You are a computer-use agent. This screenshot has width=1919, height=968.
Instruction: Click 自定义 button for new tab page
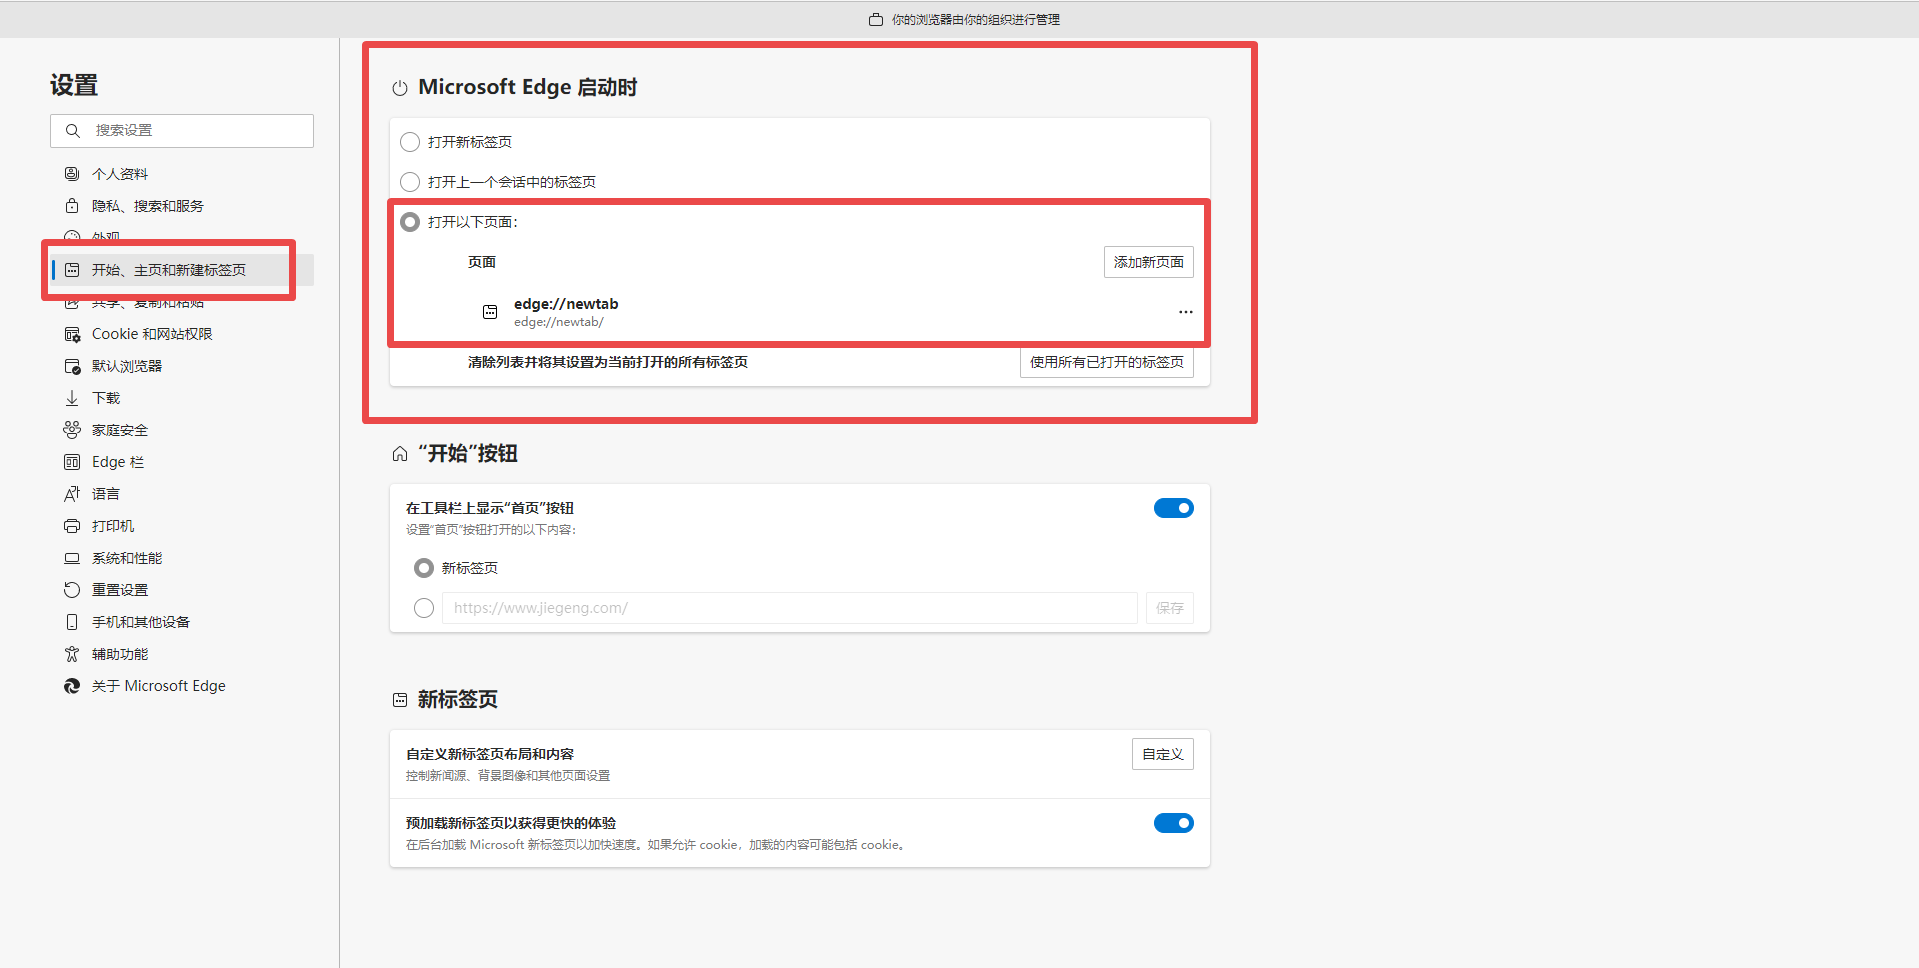1163,754
